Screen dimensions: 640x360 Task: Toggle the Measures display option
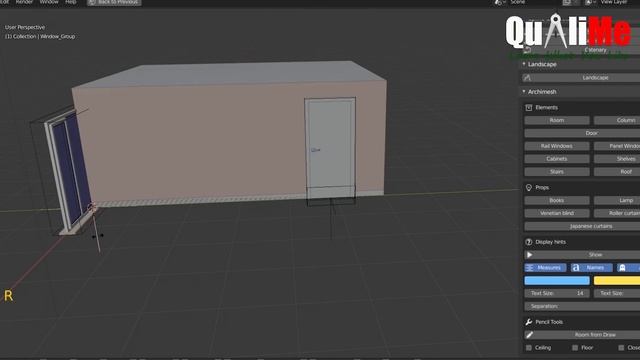[545, 268]
